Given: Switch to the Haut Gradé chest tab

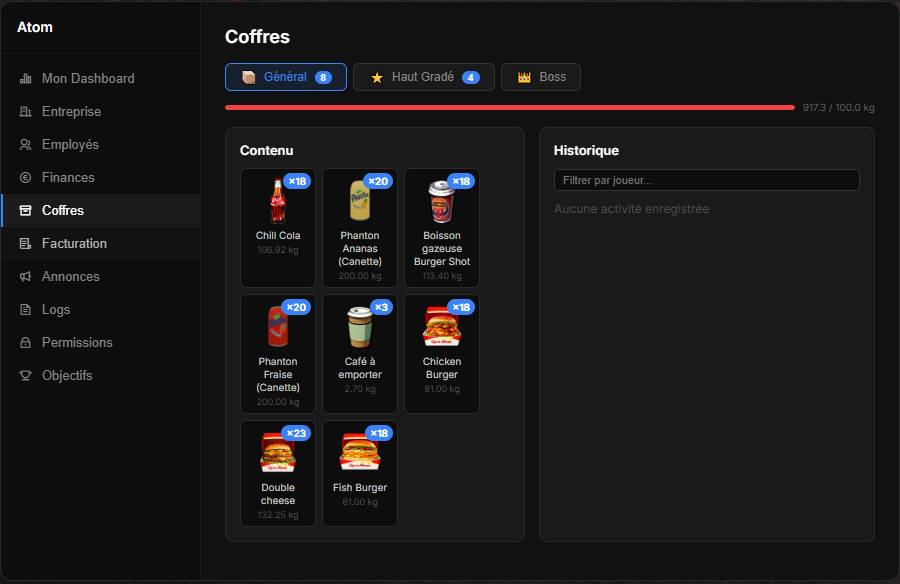Looking at the screenshot, I should coord(423,77).
